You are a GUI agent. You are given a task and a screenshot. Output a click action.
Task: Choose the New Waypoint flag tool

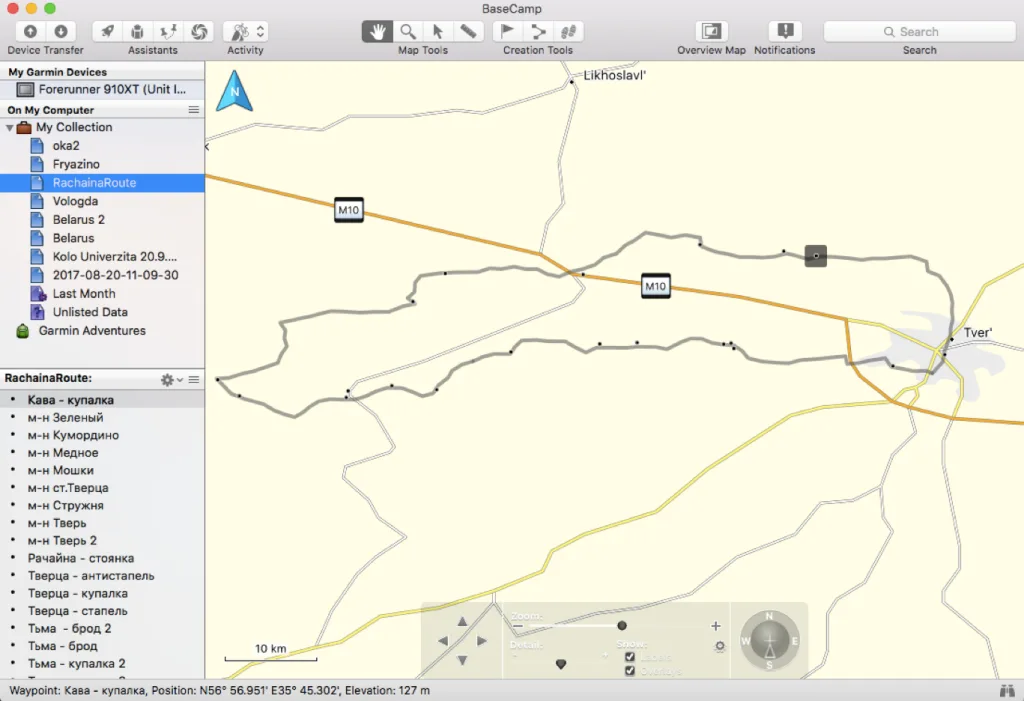click(x=507, y=31)
